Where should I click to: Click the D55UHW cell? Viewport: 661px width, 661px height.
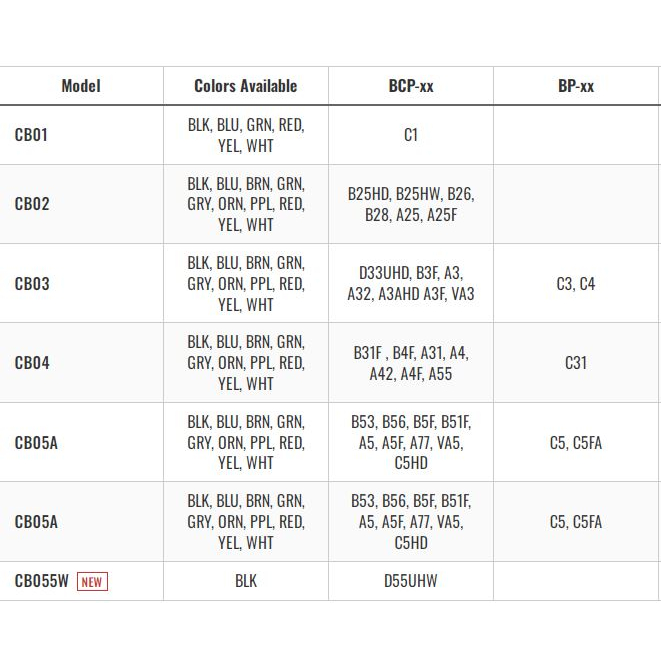[x=411, y=581]
